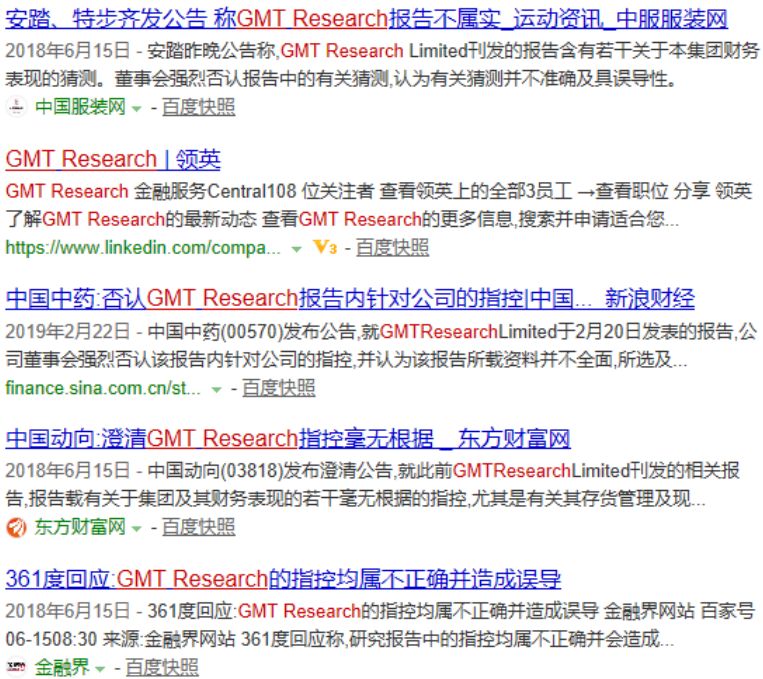Viewport: 763px width, 679px height.
Task: Click the date 2019年2月22日
Action: [68, 332]
